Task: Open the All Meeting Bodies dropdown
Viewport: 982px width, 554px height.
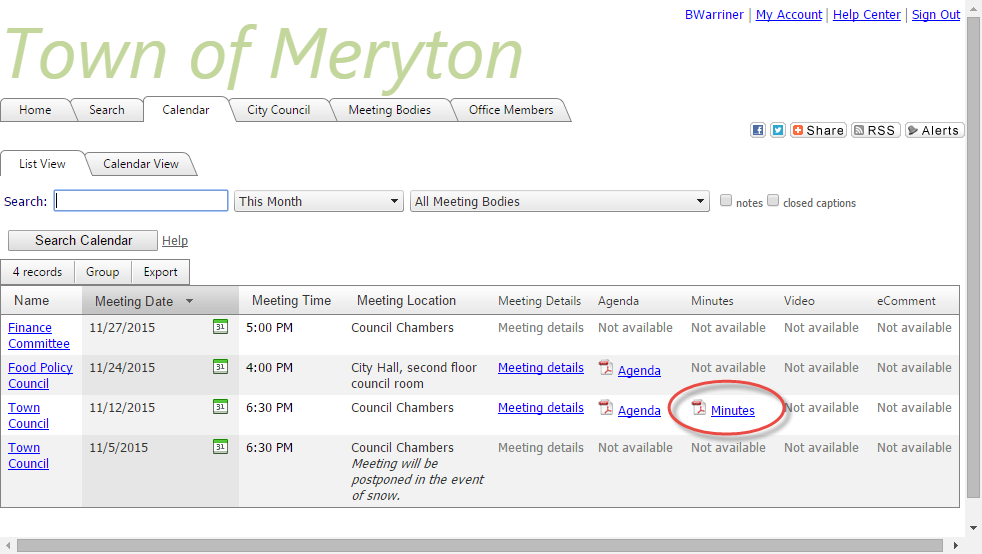Action: point(560,202)
